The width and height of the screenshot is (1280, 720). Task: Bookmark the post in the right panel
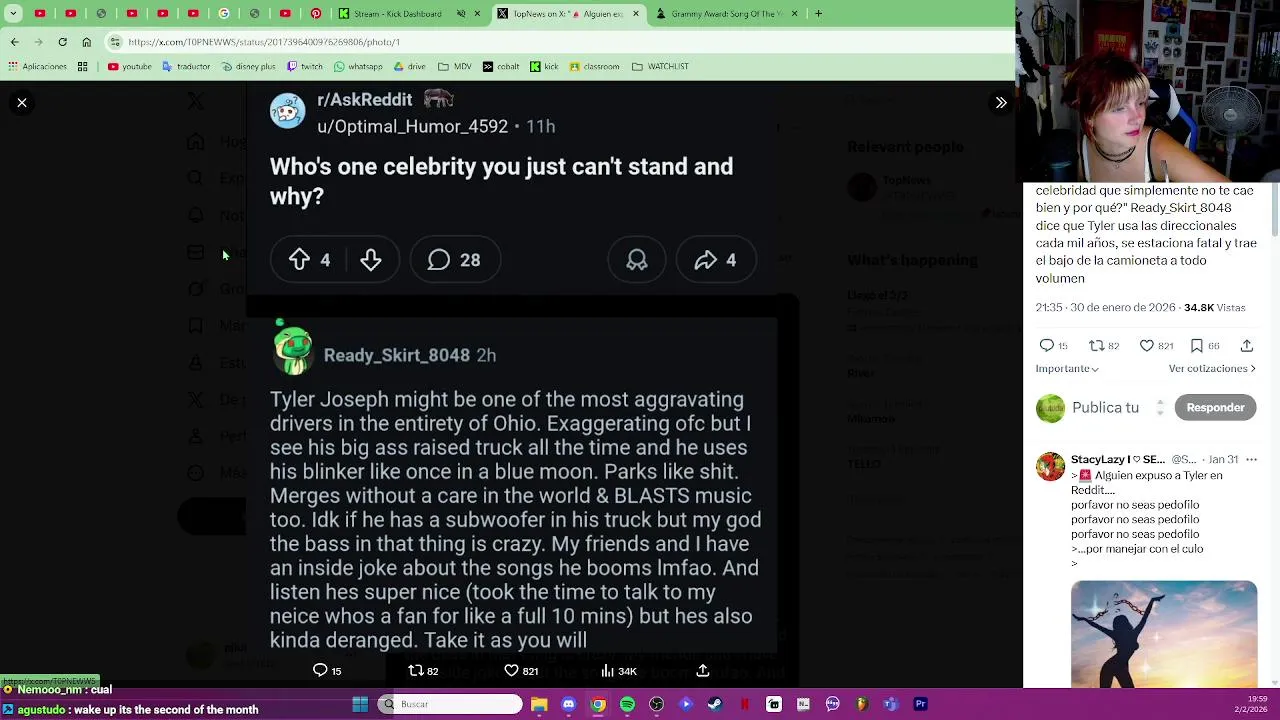click(x=1197, y=346)
